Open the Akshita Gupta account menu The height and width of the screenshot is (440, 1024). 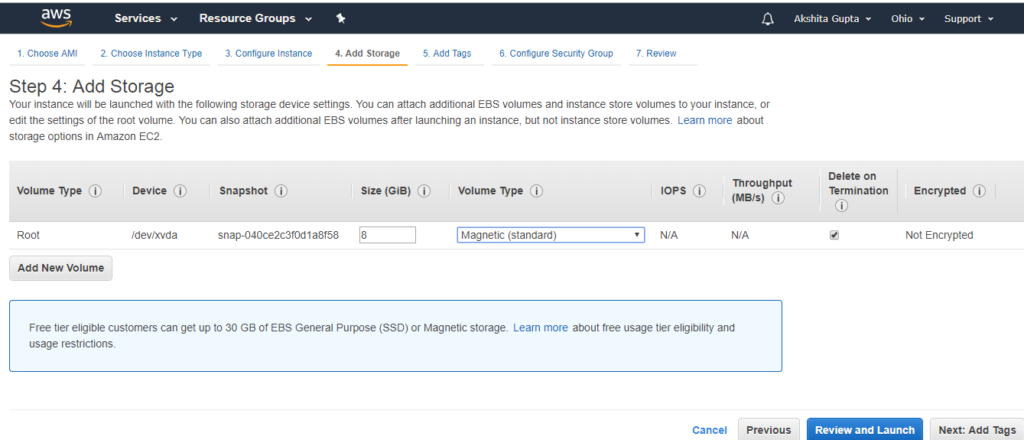(832, 19)
